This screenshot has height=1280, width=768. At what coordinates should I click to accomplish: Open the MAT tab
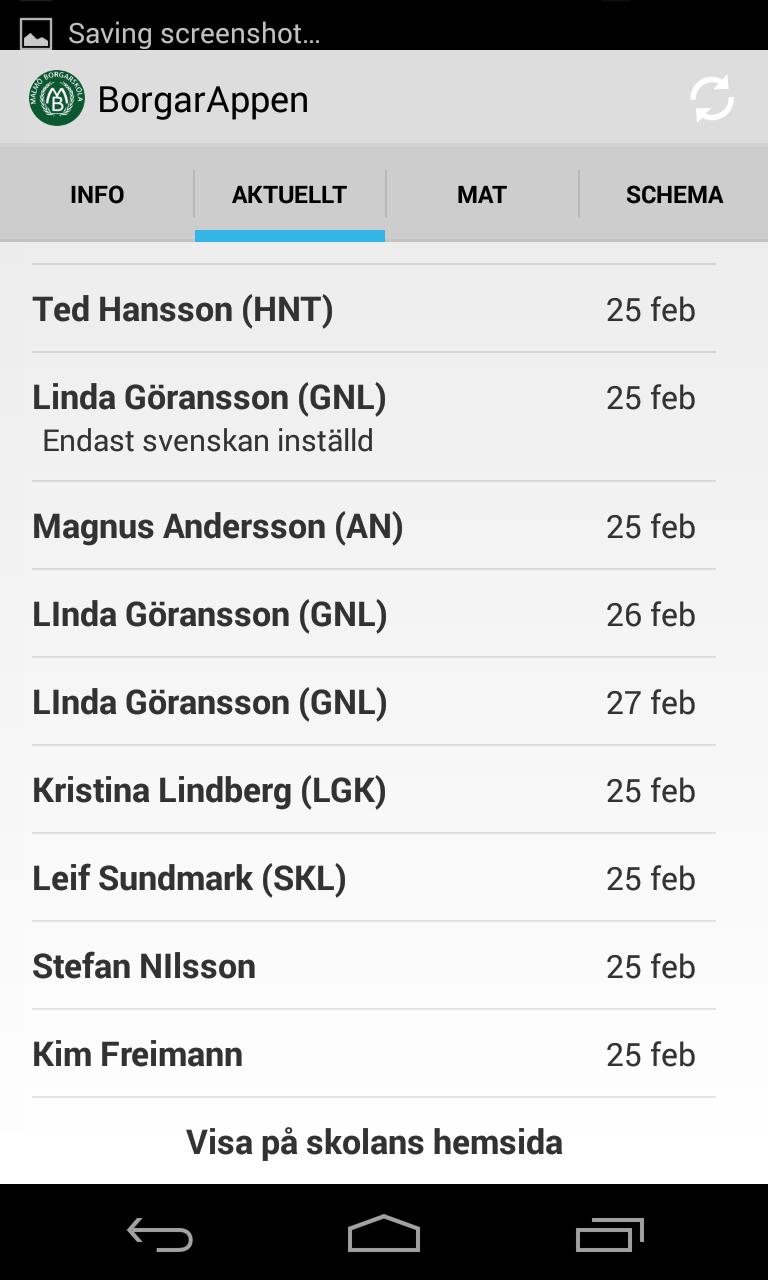click(482, 194)
